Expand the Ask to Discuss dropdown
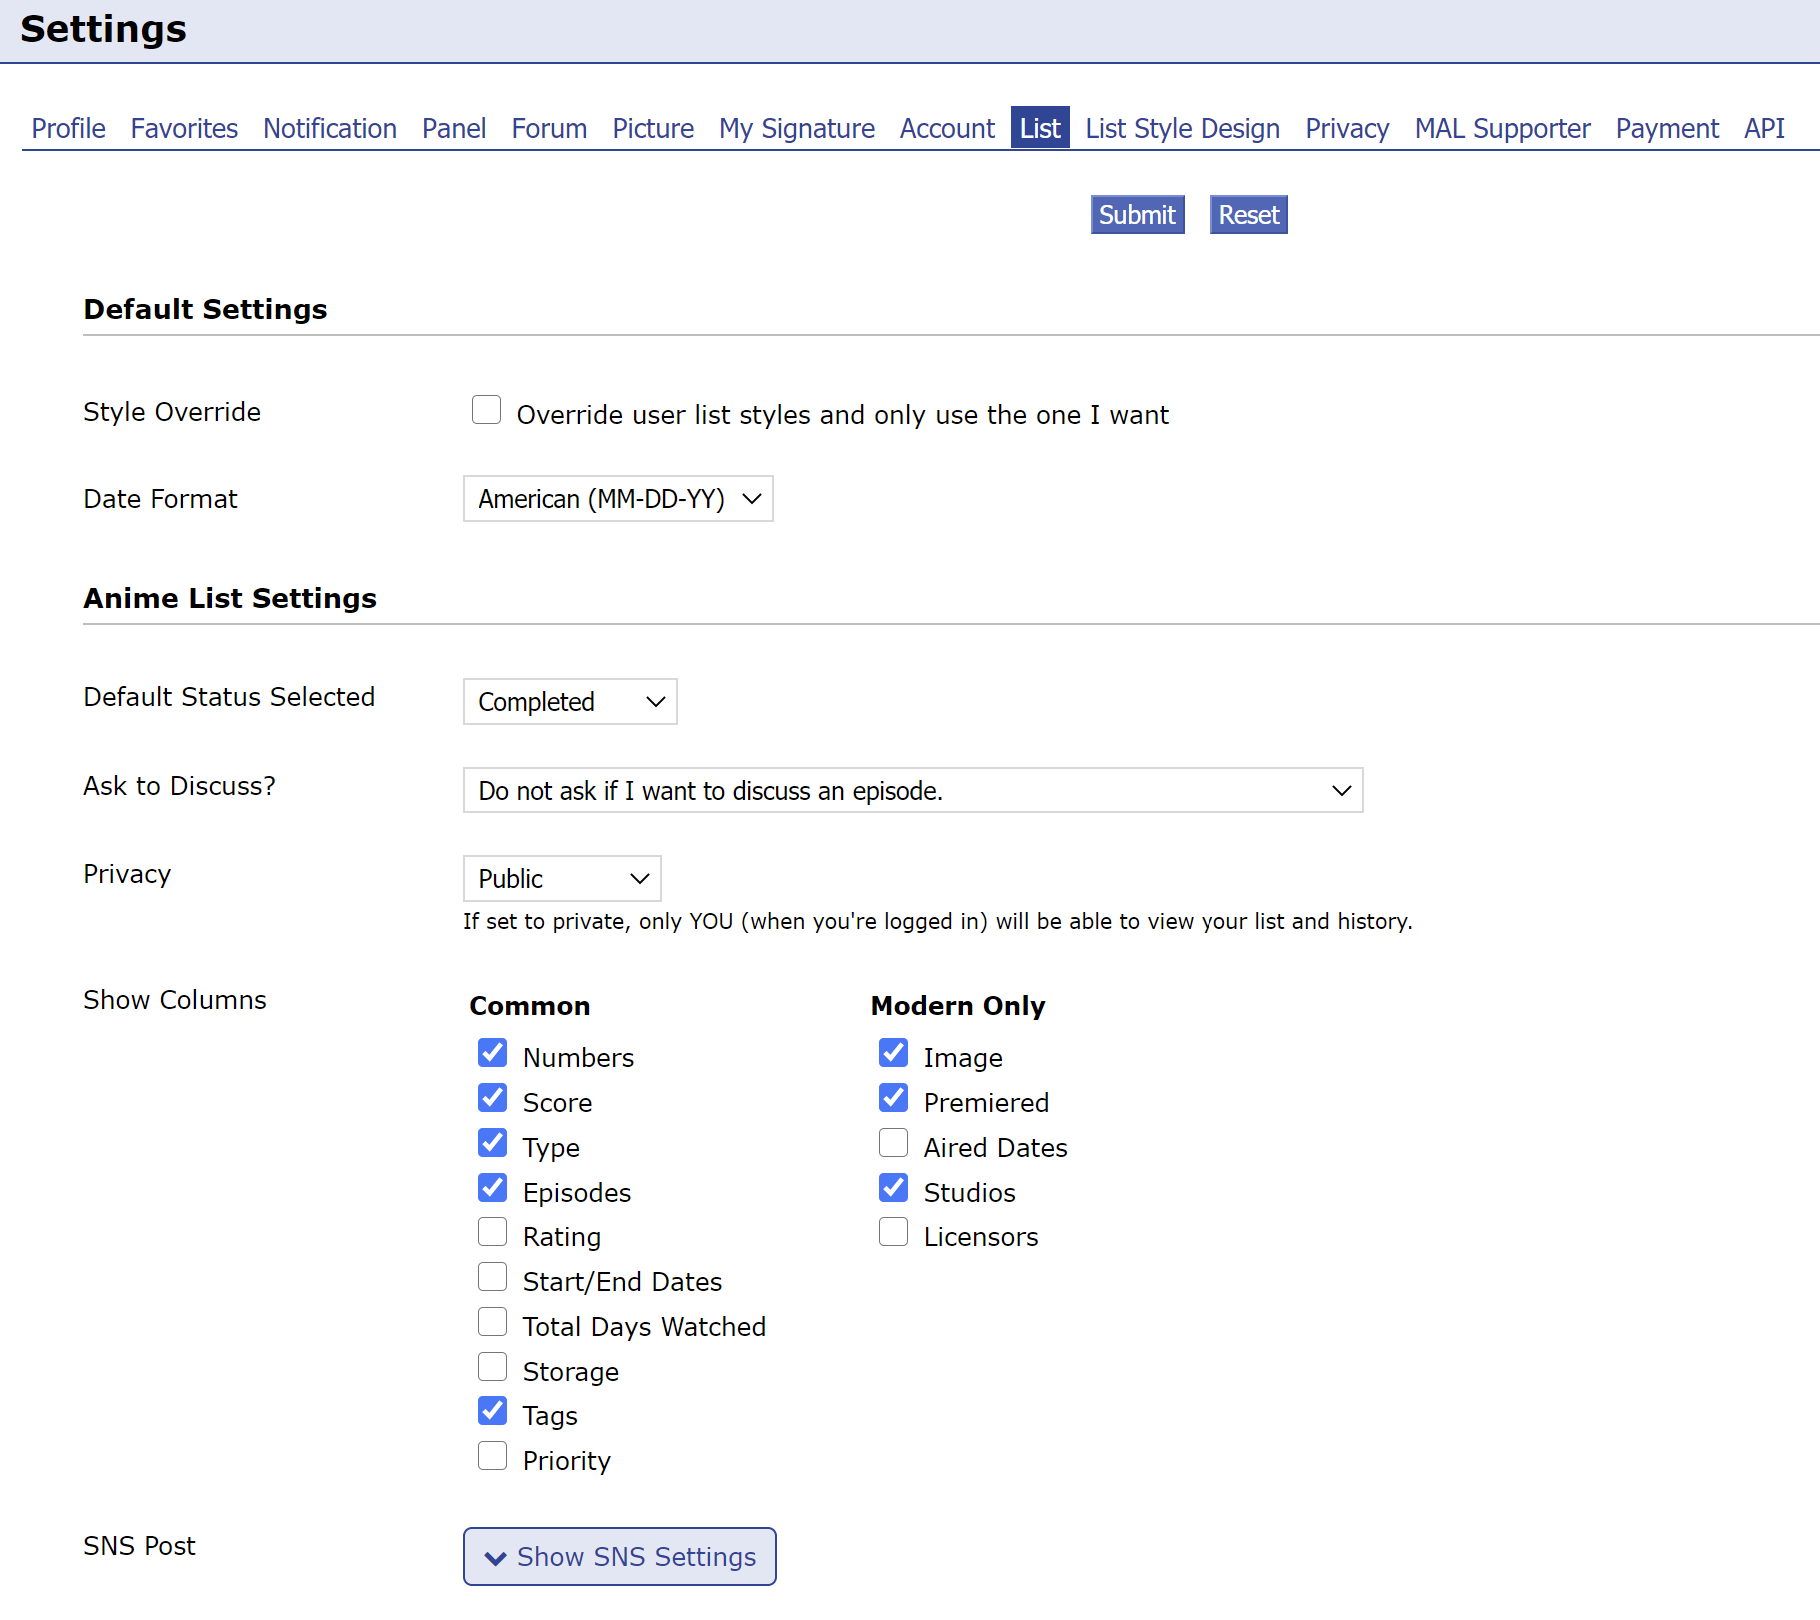This screenshot has width=1820, height=1620. (912, 791)
